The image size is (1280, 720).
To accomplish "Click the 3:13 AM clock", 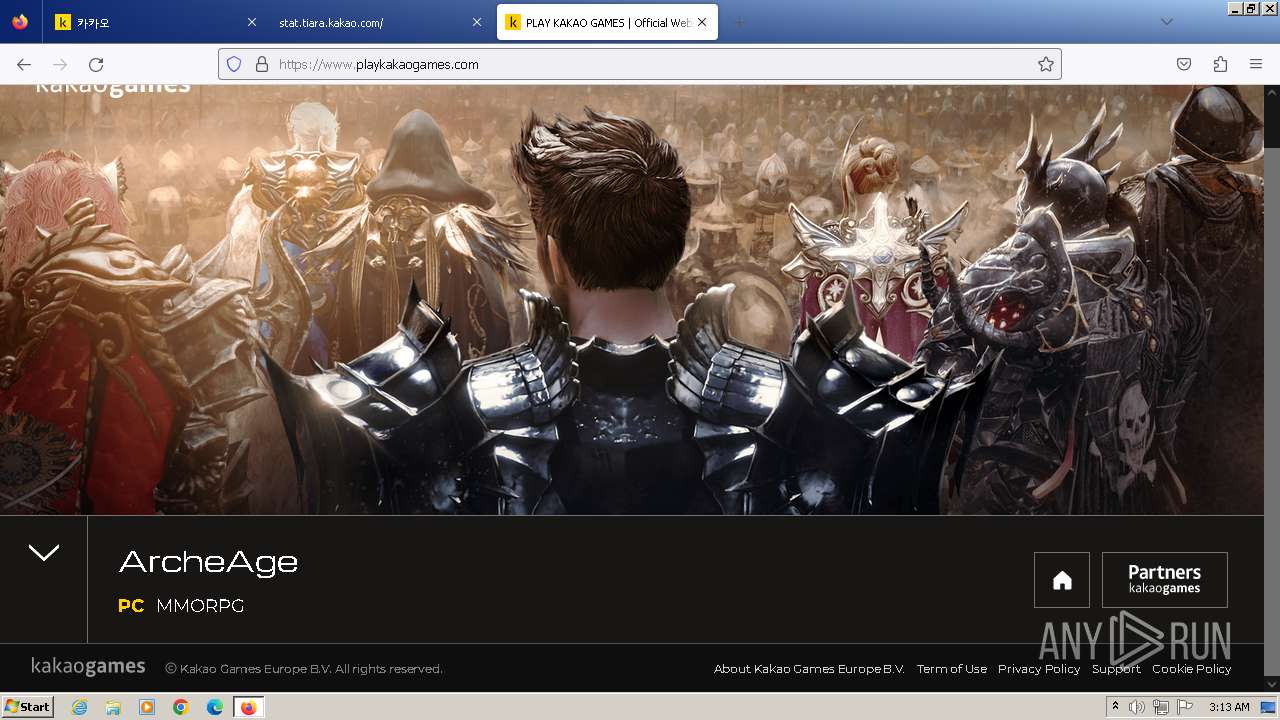I will tap(1229, 707).
